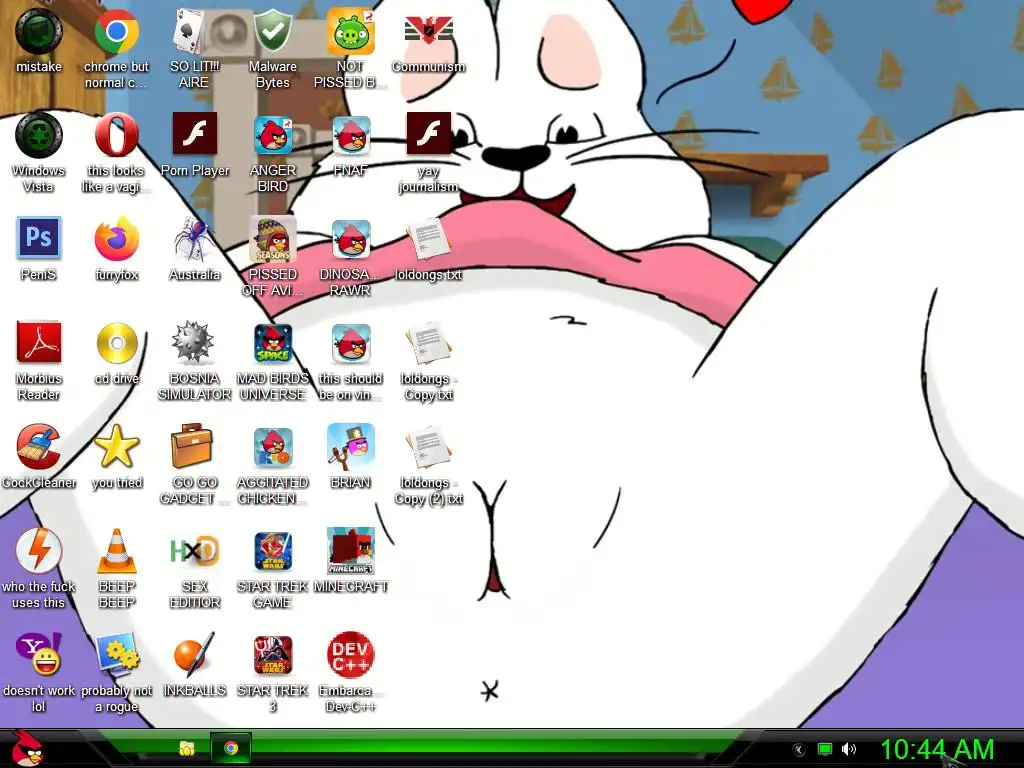This screenshot has width=1024, height=768.
Task: Open the volume speaker tray icon
Action: 848,749
